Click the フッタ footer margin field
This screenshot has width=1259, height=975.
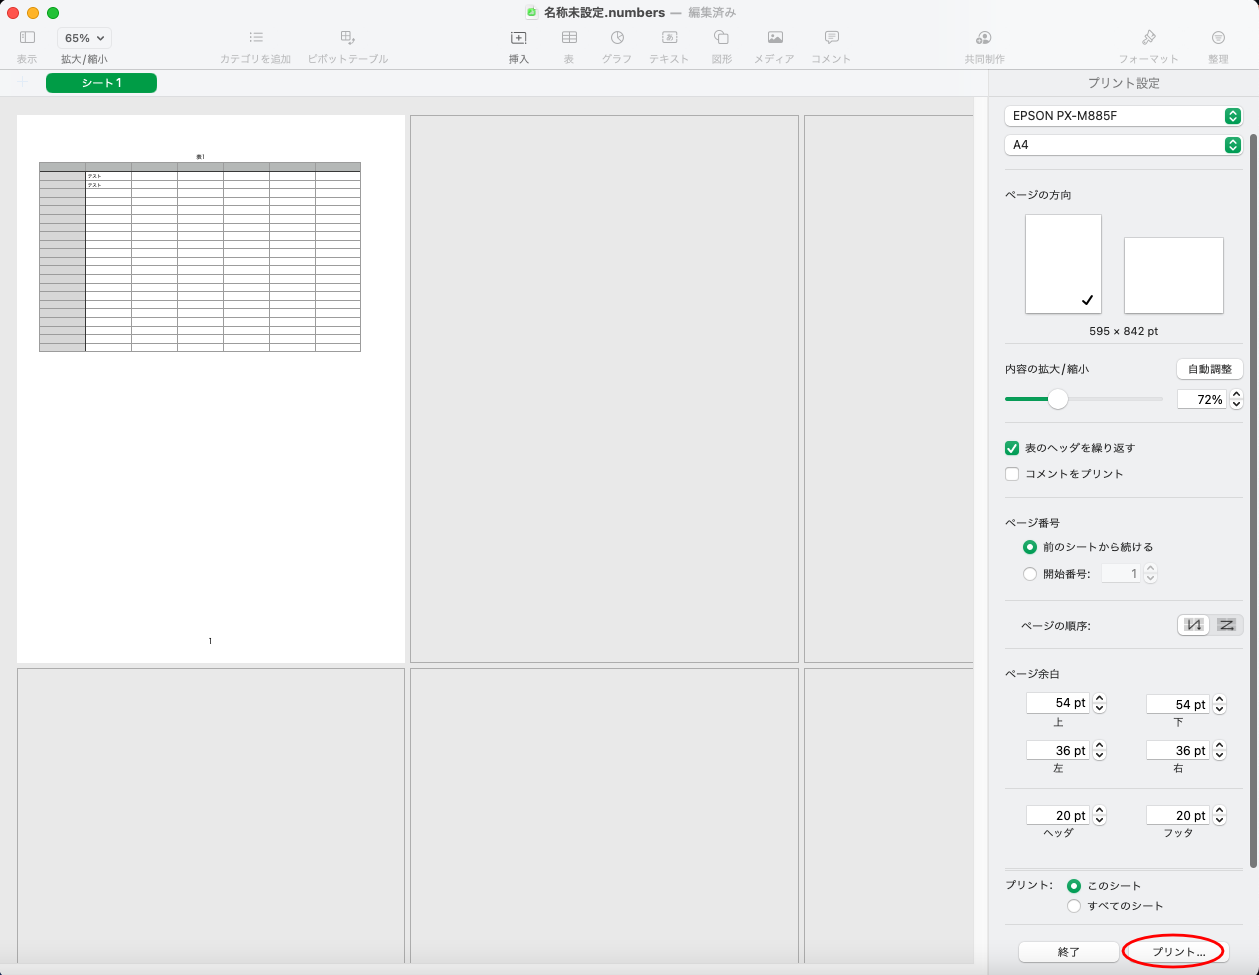coord(1178,815)
